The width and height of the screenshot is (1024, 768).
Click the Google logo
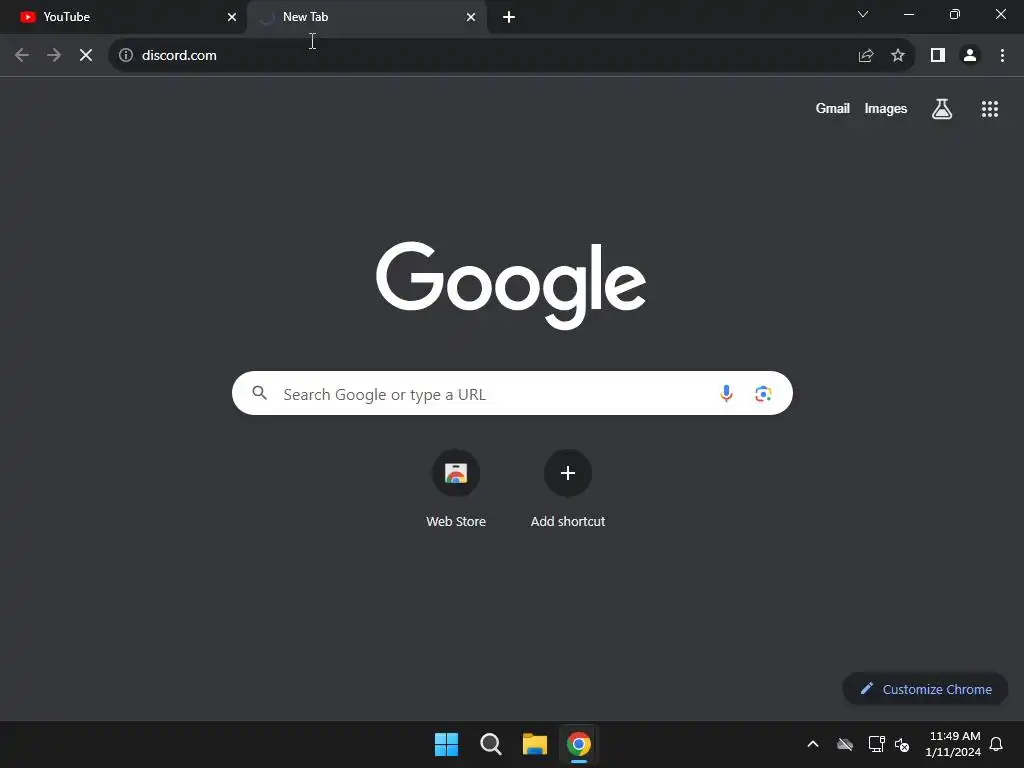[x=511, y=285]
